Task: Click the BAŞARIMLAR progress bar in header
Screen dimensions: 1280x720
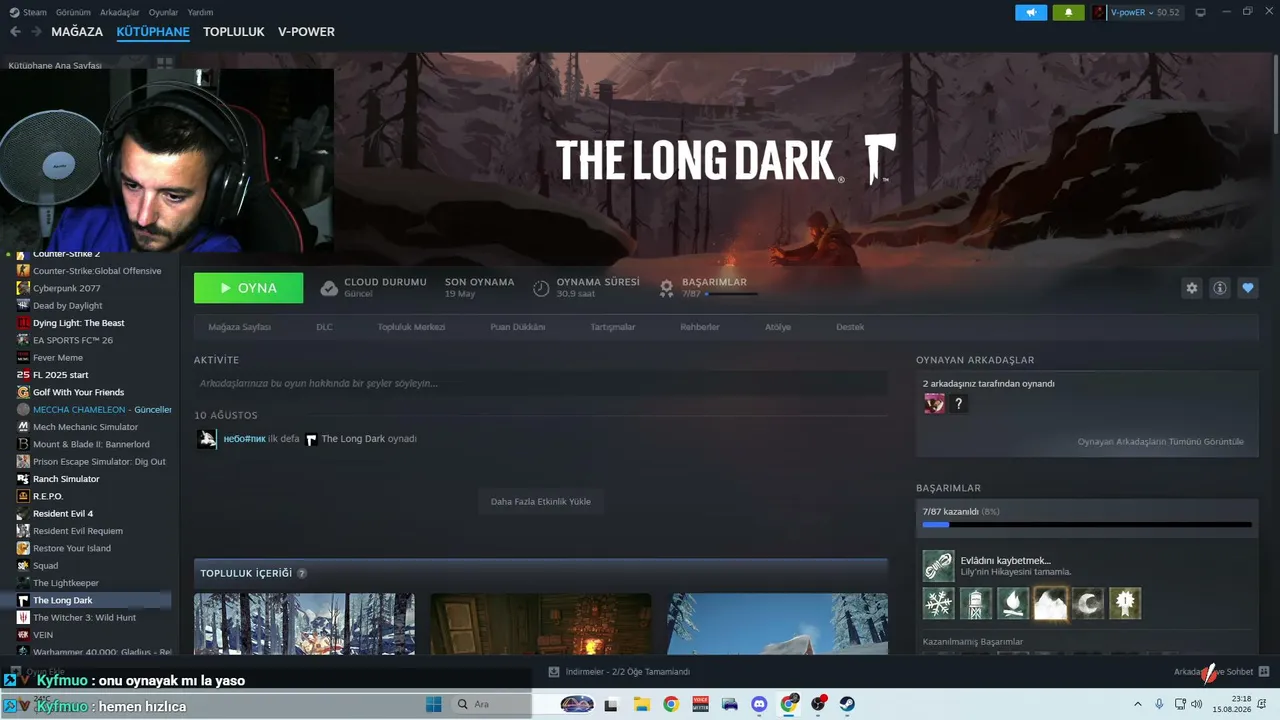Action: point(731,294)
